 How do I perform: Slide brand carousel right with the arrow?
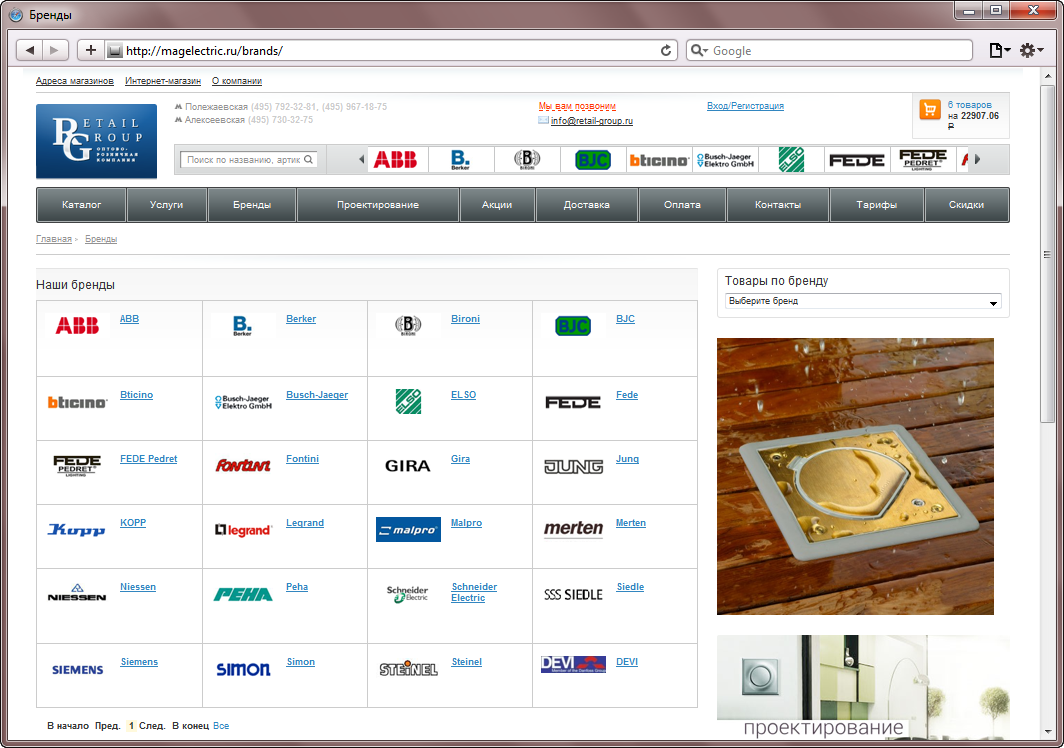[x=977, y=160]
